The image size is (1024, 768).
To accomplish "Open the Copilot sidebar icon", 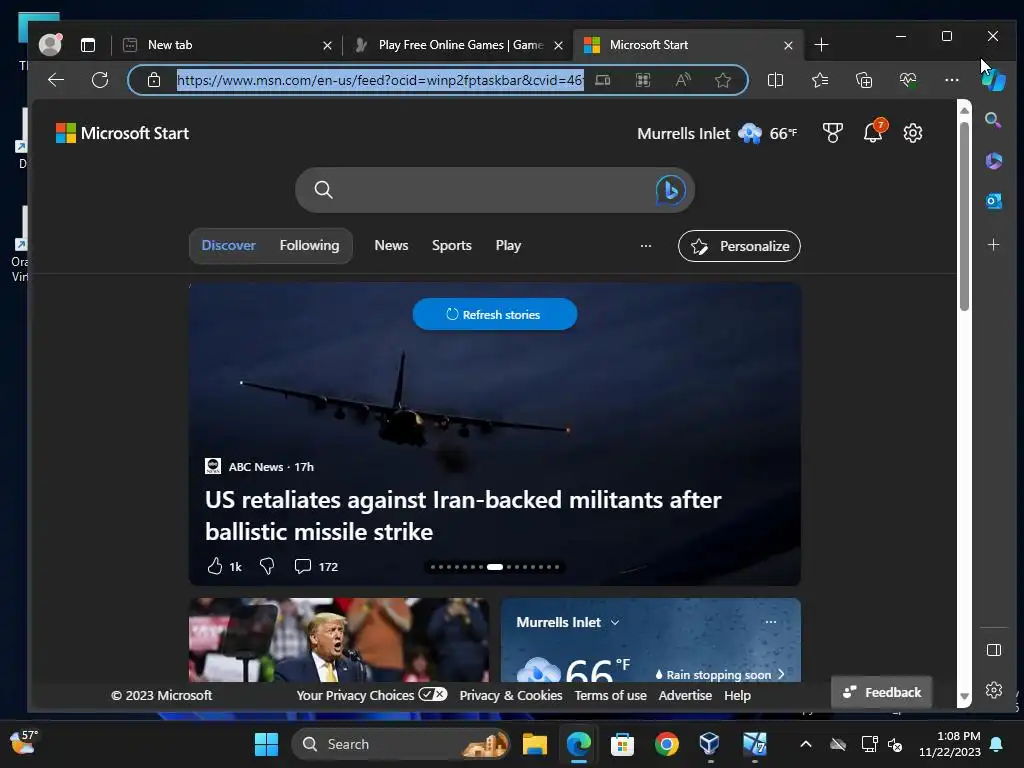I will click(x=994, y=80).
